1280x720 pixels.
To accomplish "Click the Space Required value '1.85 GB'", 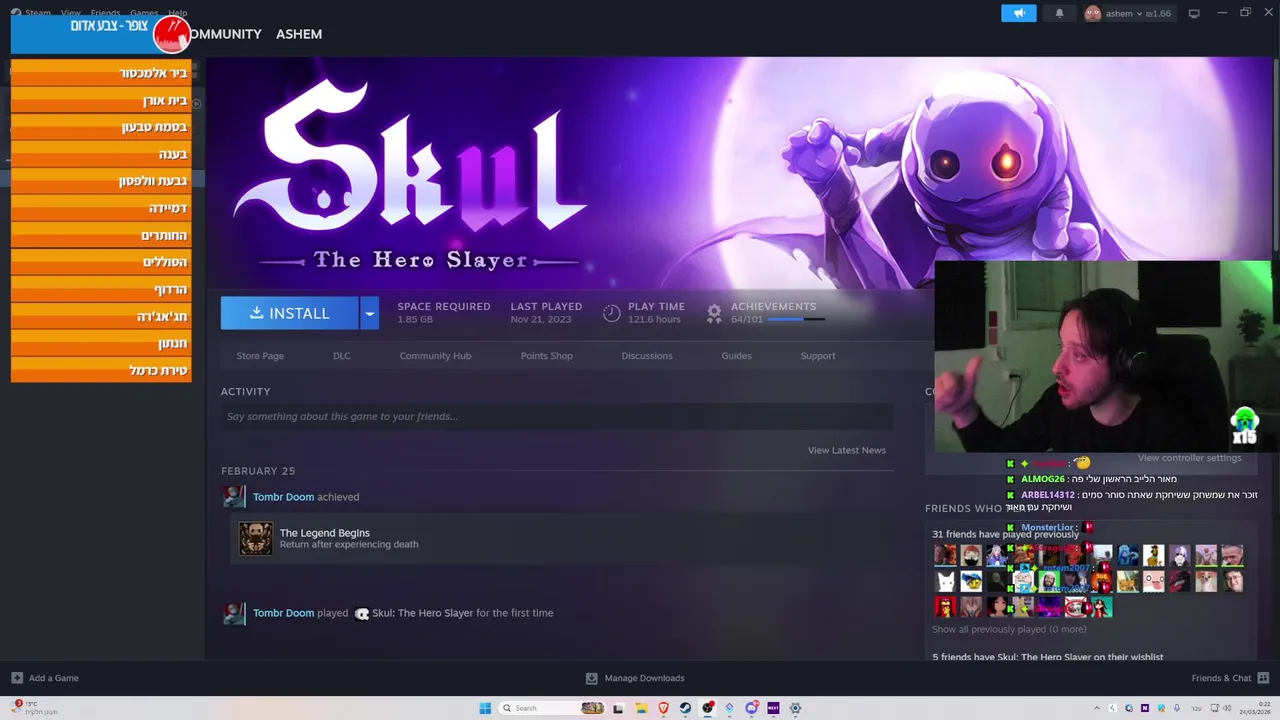I will tap(415, 320).
